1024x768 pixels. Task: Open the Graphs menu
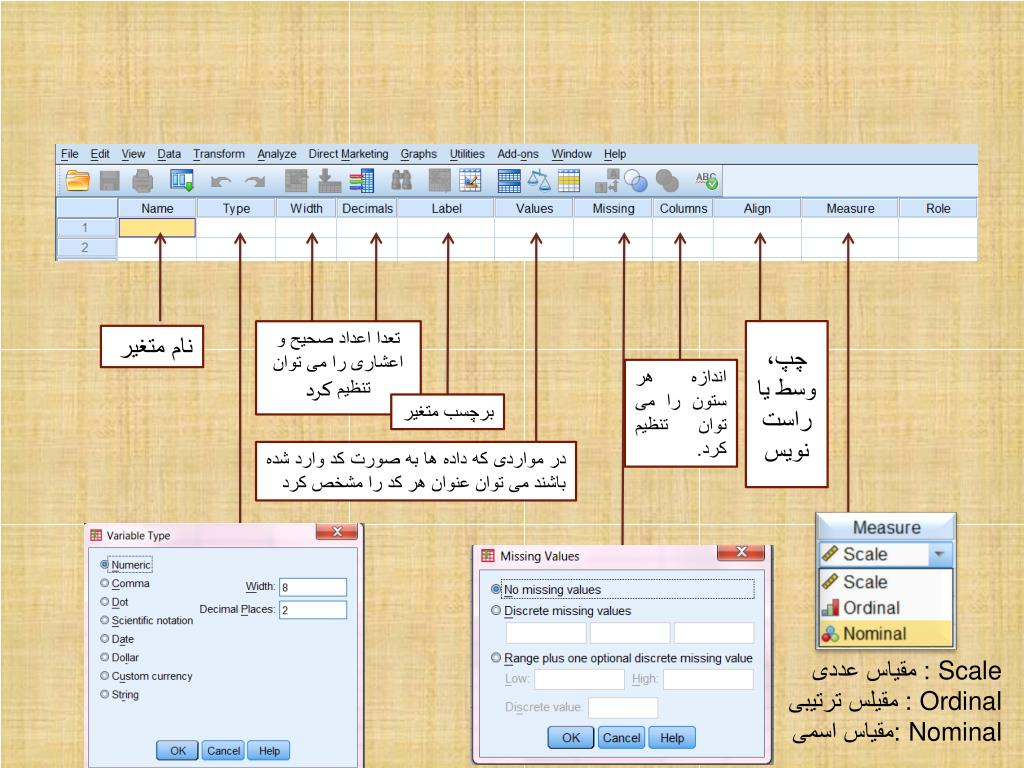pos(419,154)
